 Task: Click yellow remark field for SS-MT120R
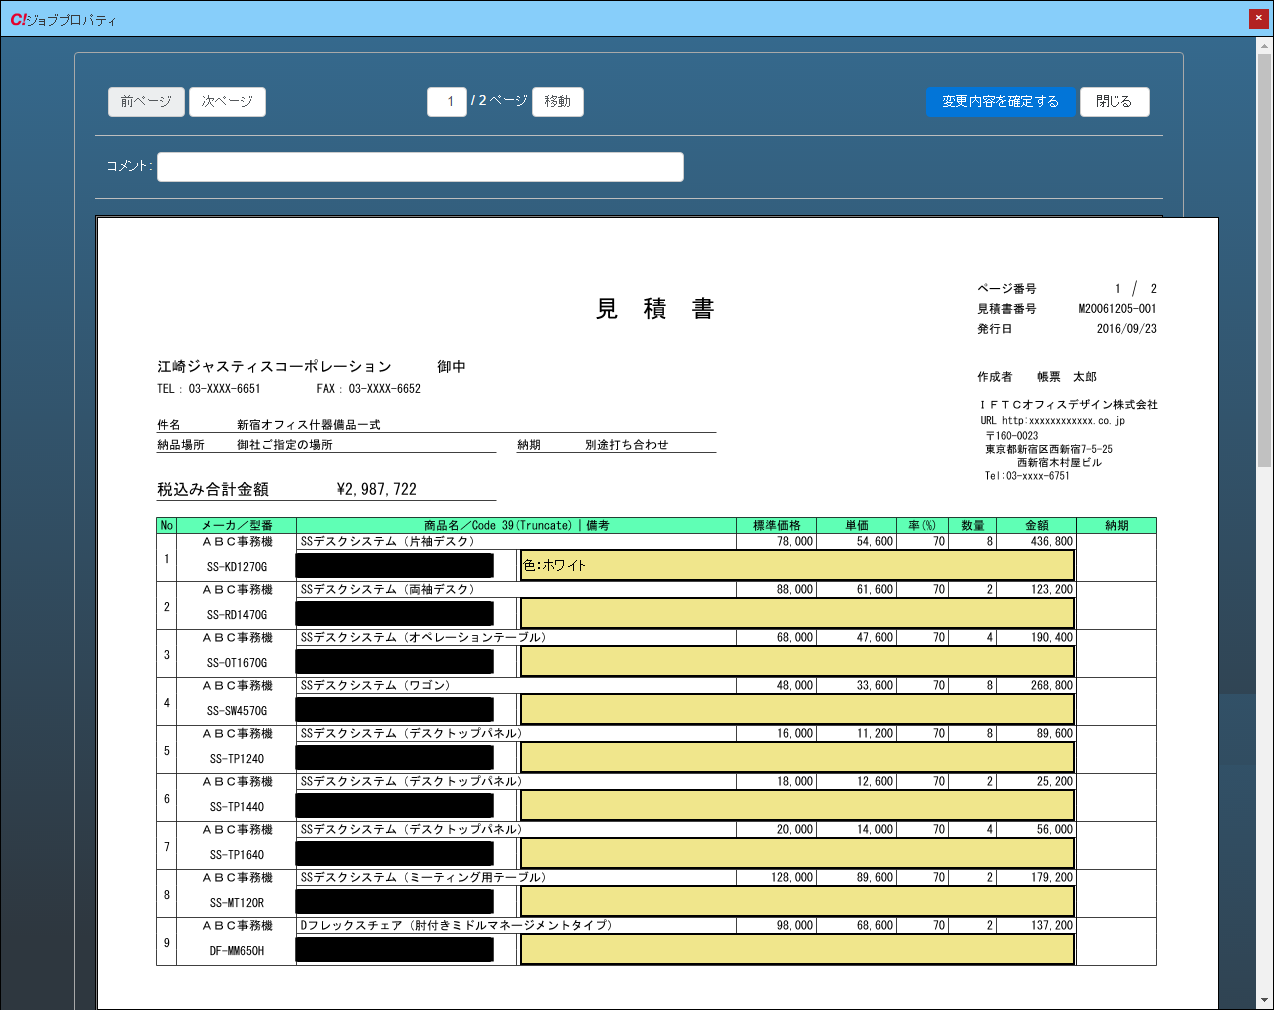coord(797,901)
